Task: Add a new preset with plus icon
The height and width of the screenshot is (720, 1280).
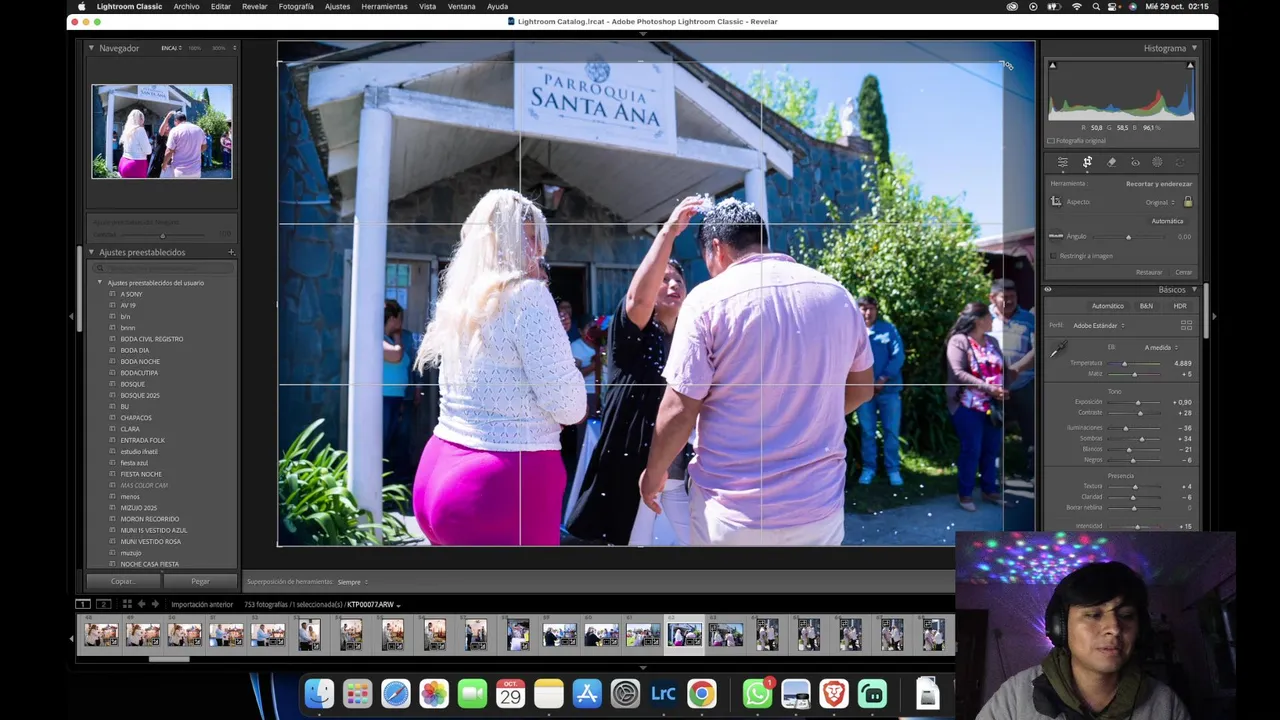Action: click(x=231, y=252)
